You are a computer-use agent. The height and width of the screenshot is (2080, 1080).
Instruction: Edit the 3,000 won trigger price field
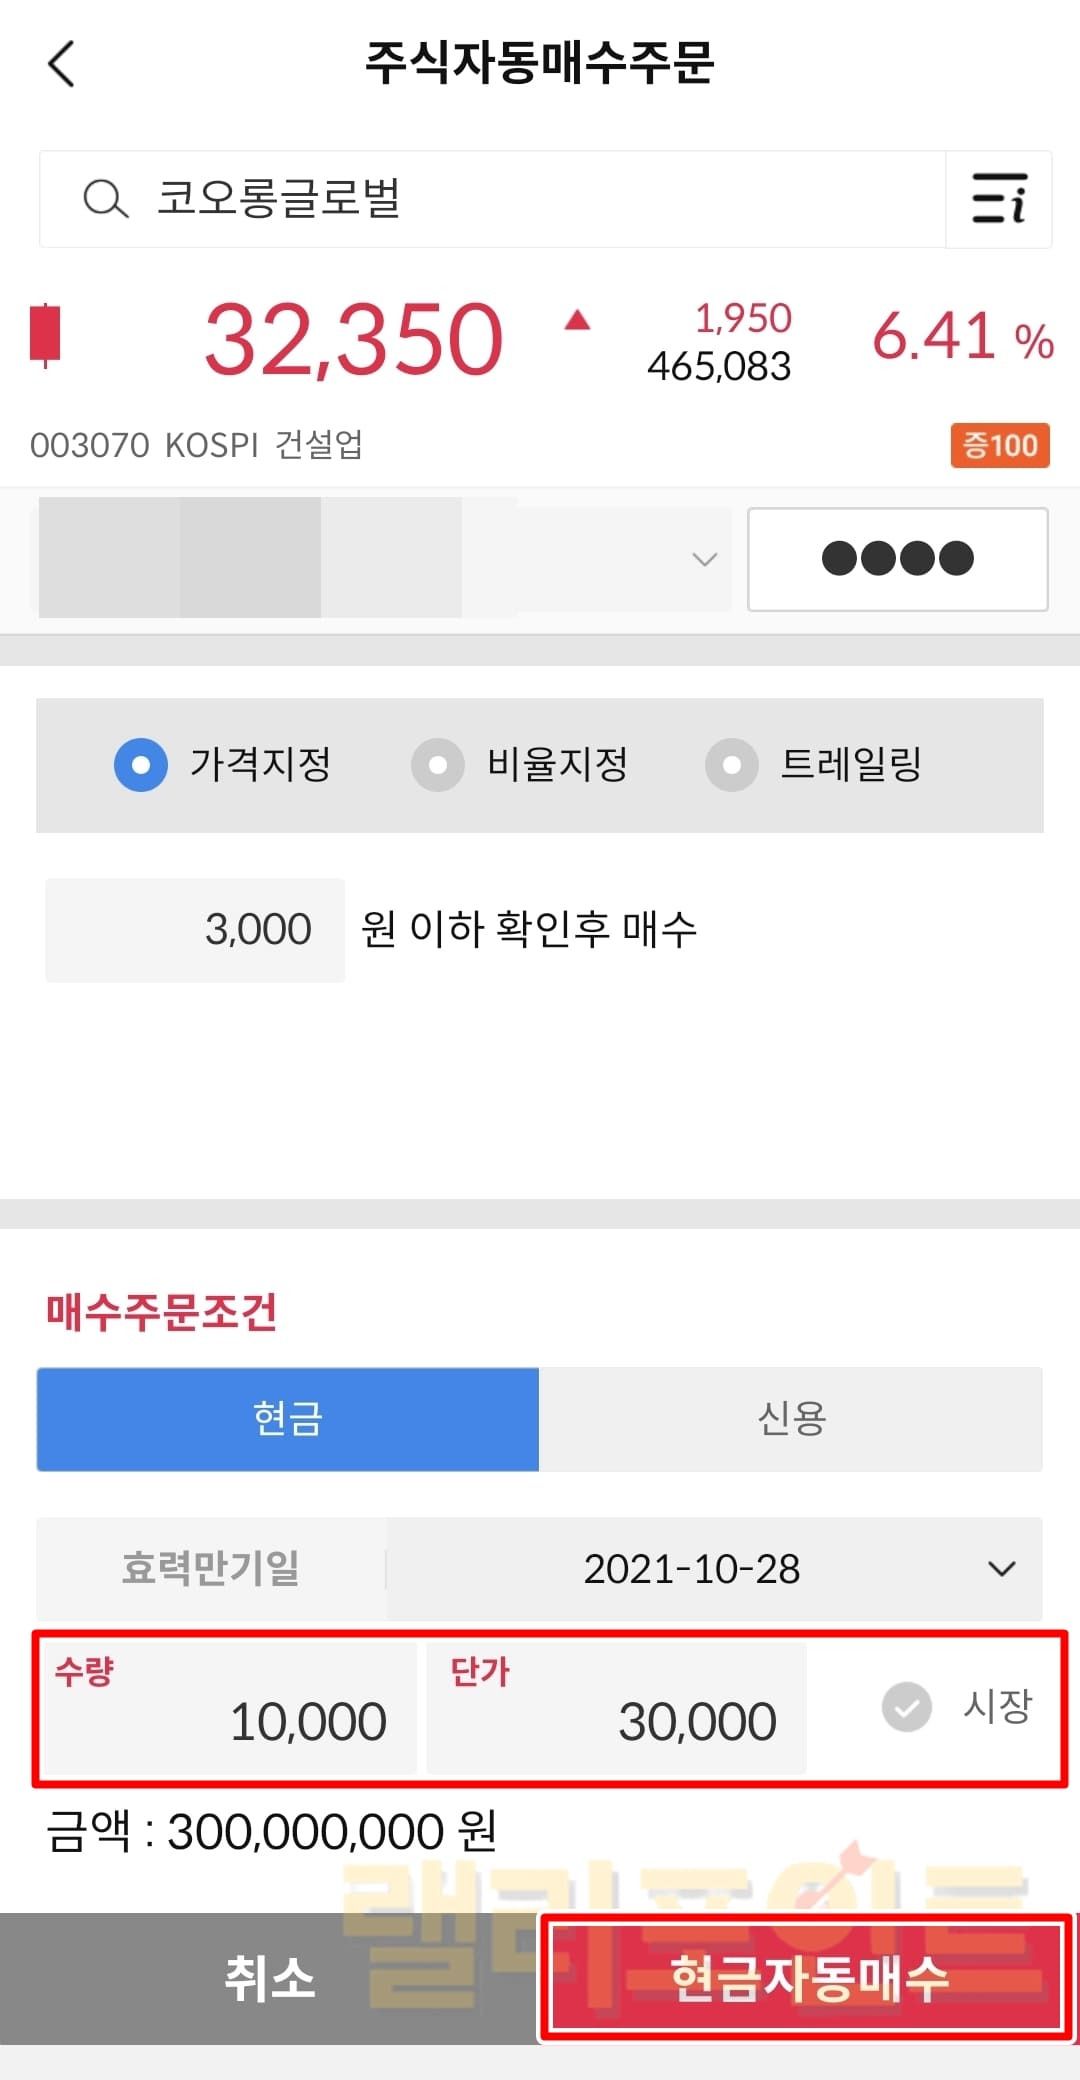pyautogui.click(x=196, y=930)
